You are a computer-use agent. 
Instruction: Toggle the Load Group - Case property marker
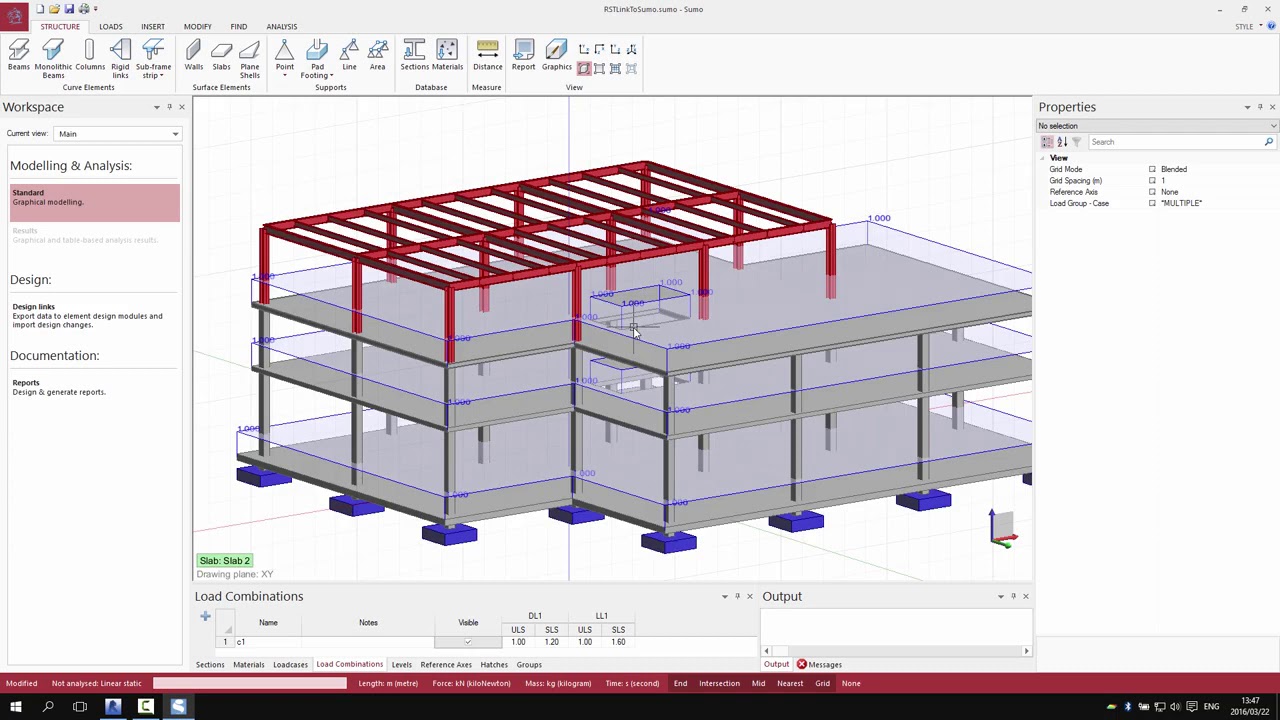(x=1152, y=204)
